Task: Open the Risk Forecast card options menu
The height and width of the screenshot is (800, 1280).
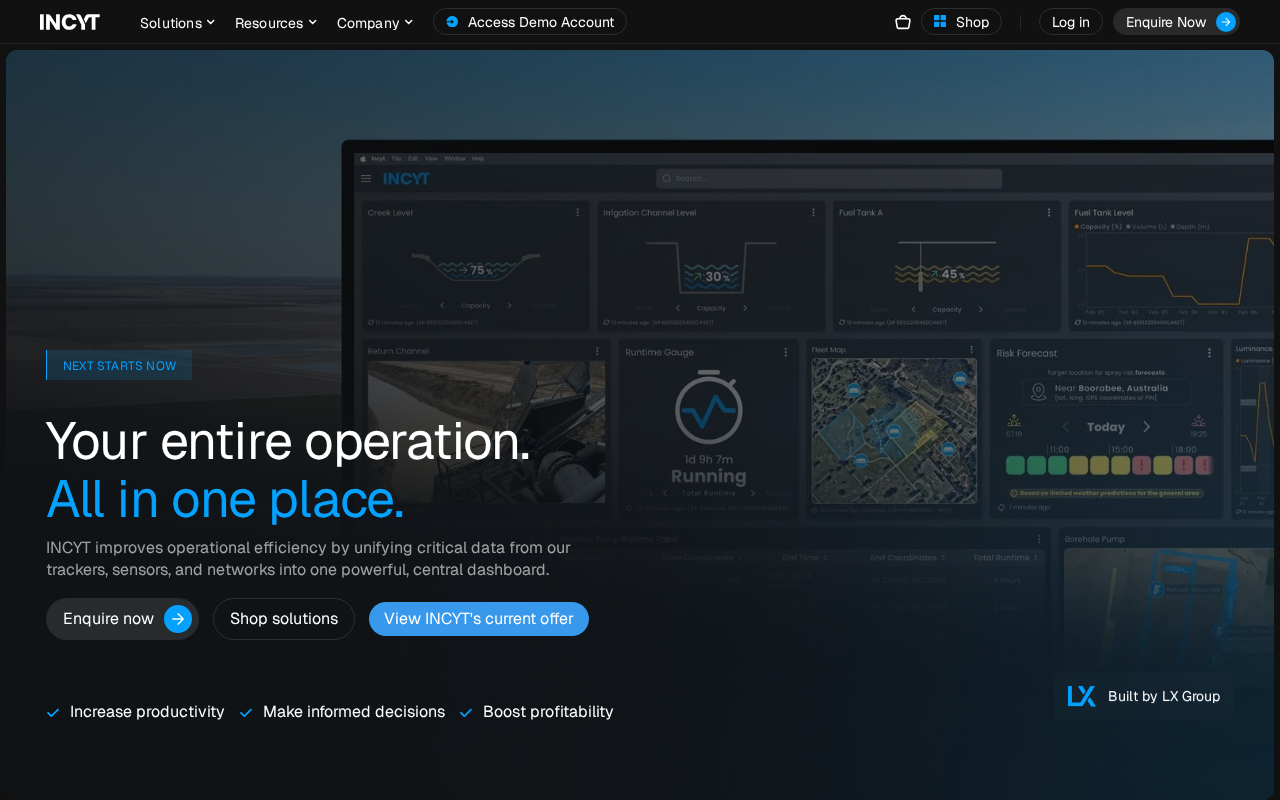Action: pos(1209,353)
